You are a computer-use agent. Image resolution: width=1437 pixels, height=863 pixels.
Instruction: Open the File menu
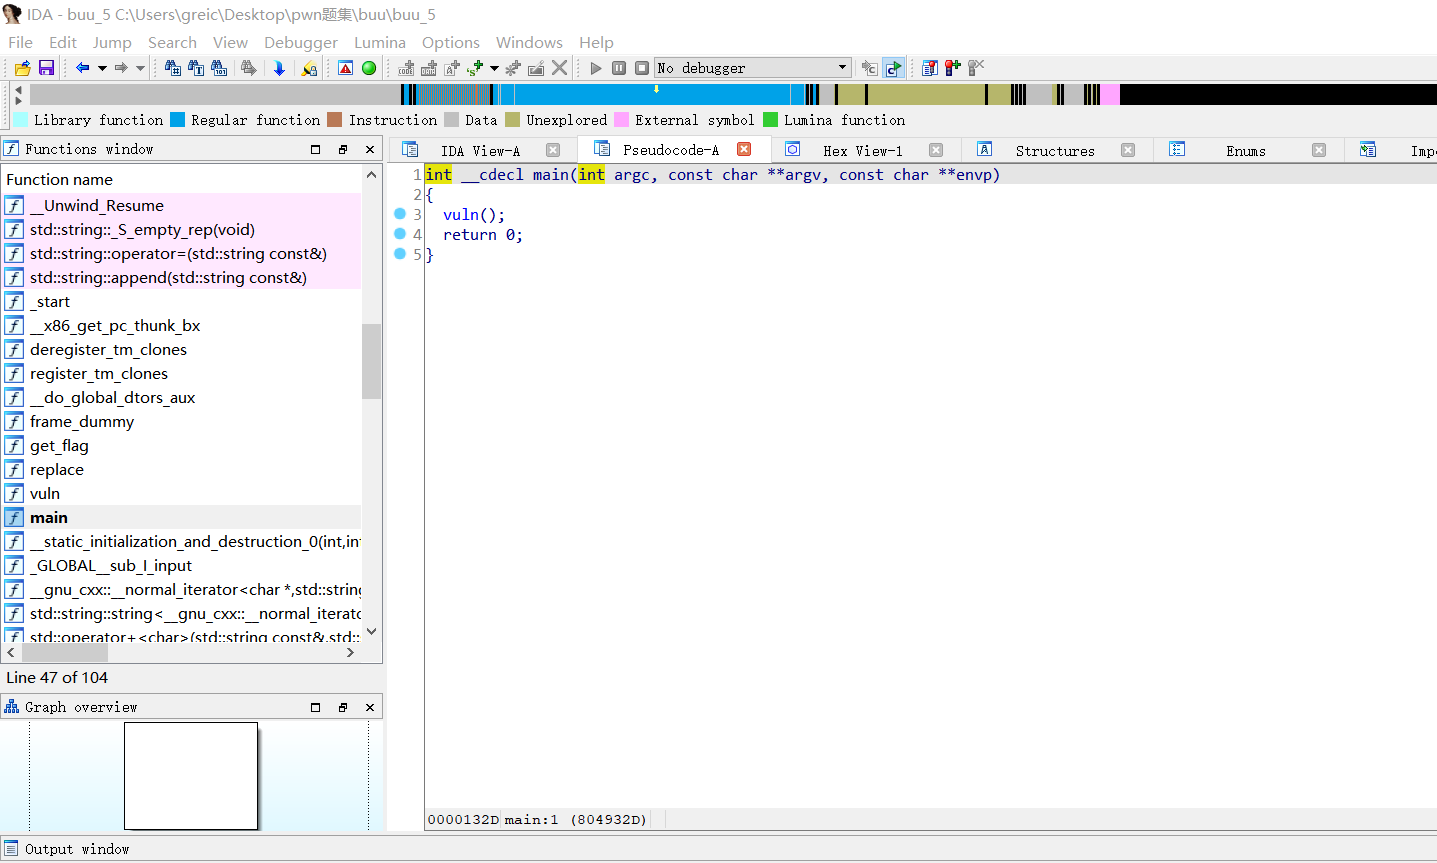tap(20, 42)
